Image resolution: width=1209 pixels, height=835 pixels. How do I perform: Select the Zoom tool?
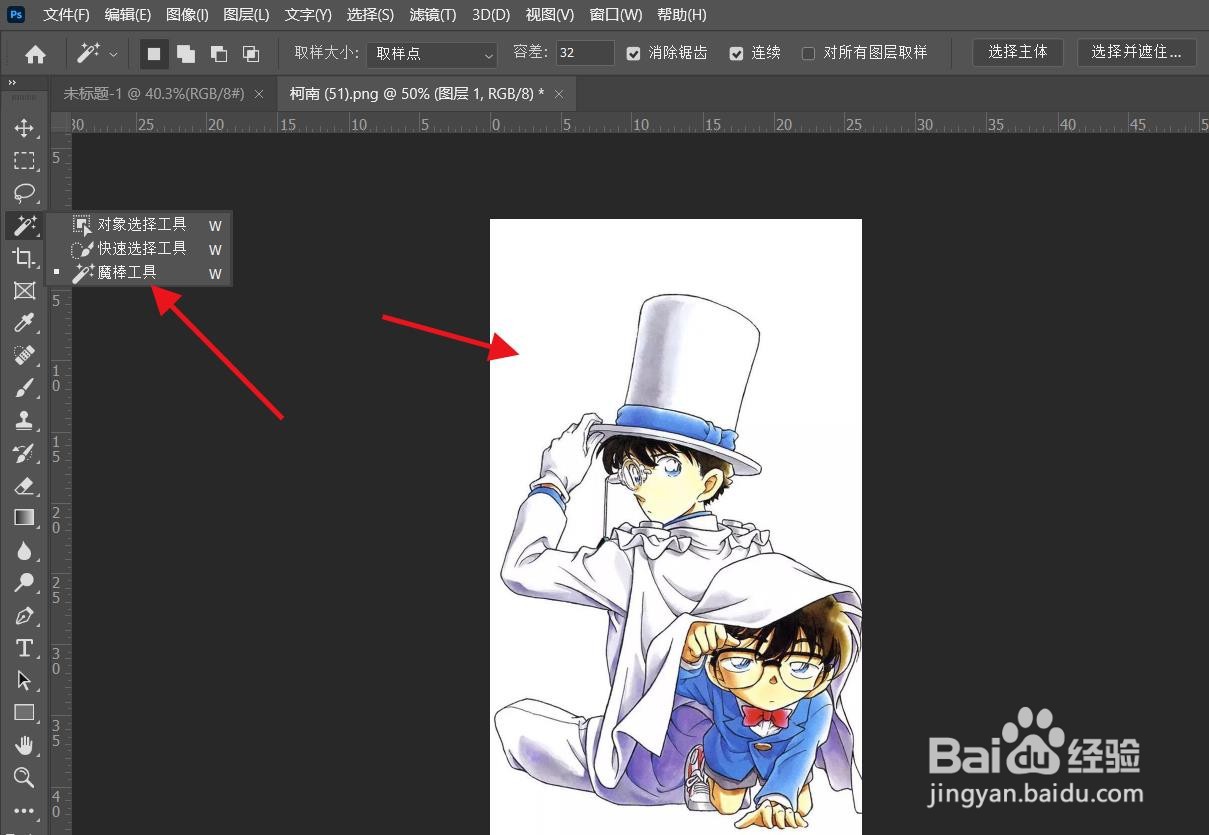coord(24,777)
